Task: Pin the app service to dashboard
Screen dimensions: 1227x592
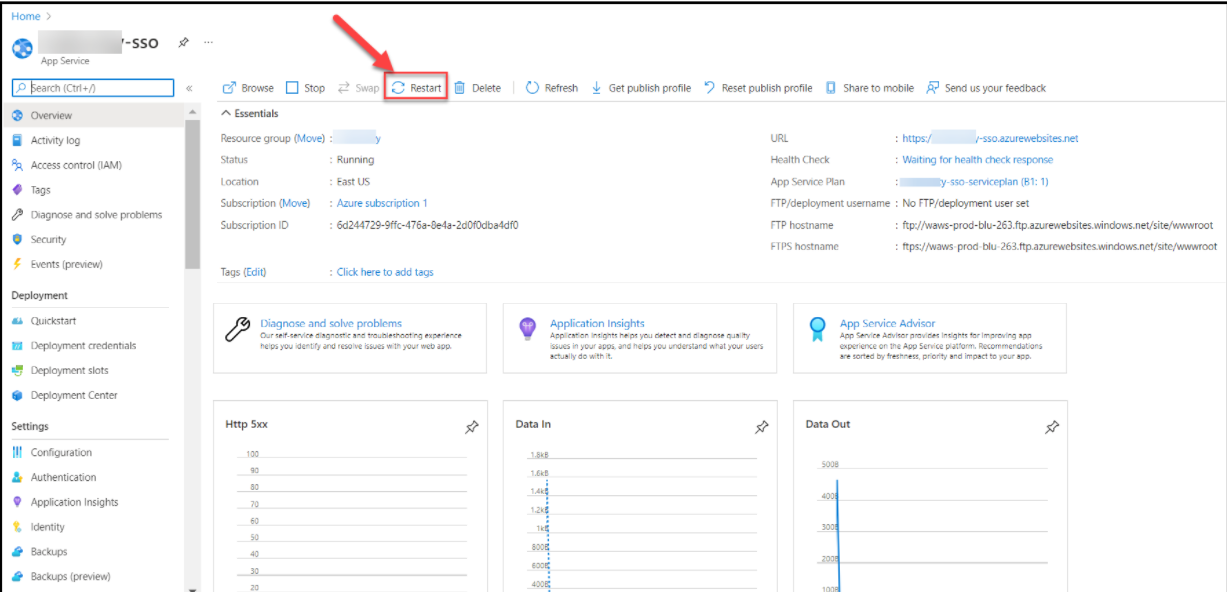Action: pyautogui.click(x=183, y=43)
